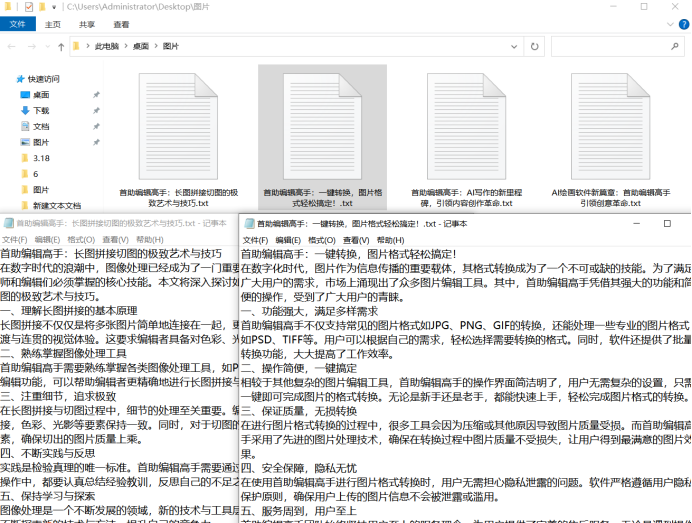Open the 文件 ribbon tab in Explorer
This screenshot has height=523, width=692.
(x=18, y=24)
